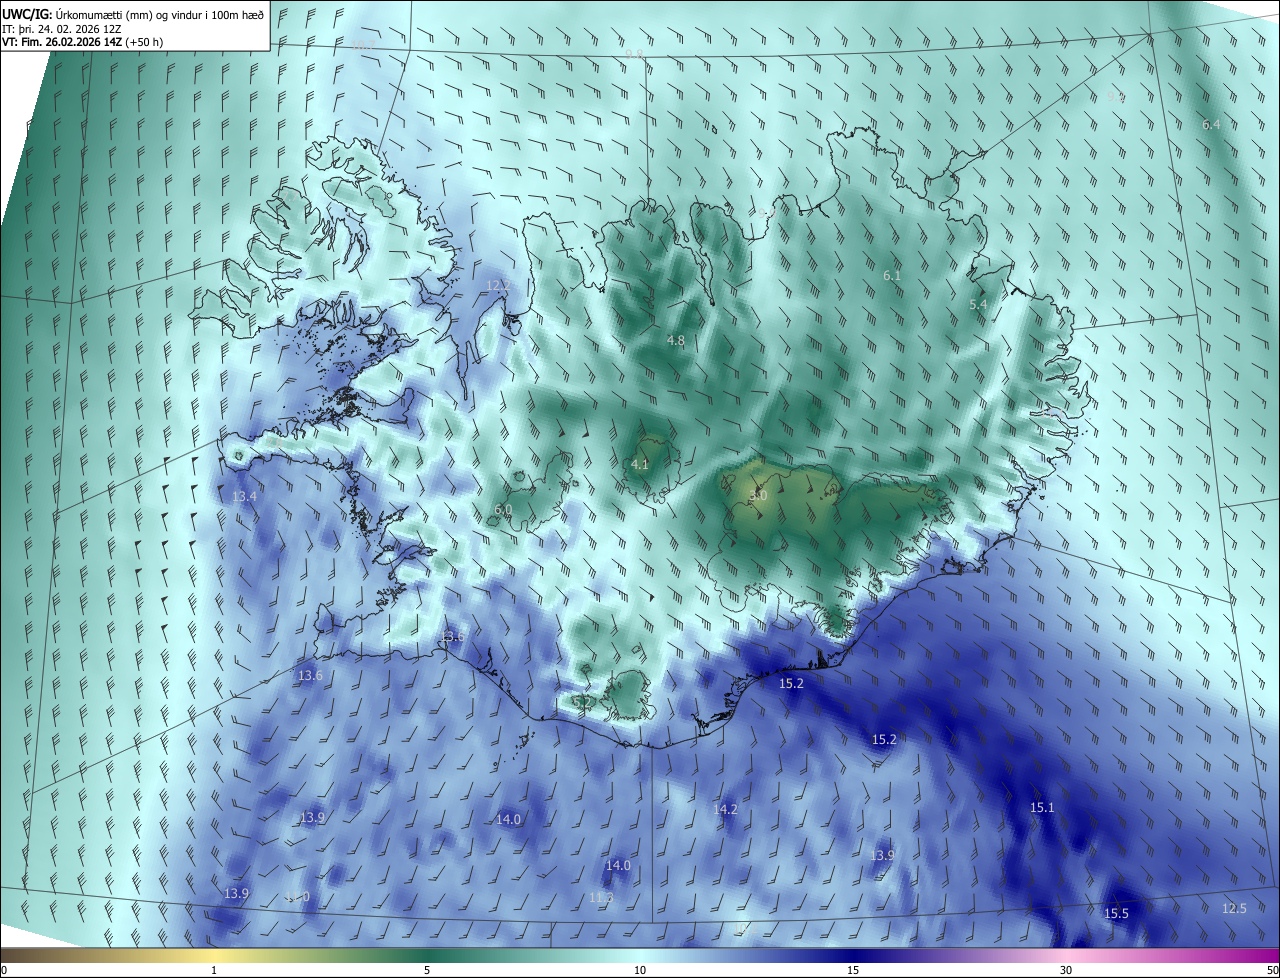Click the 14.2 value over the sea

coord(725,809)
